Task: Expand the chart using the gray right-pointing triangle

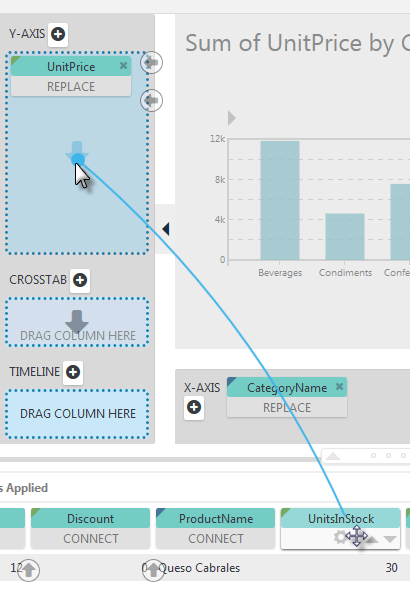Action: pyautogui.click(x=231, y=118)
